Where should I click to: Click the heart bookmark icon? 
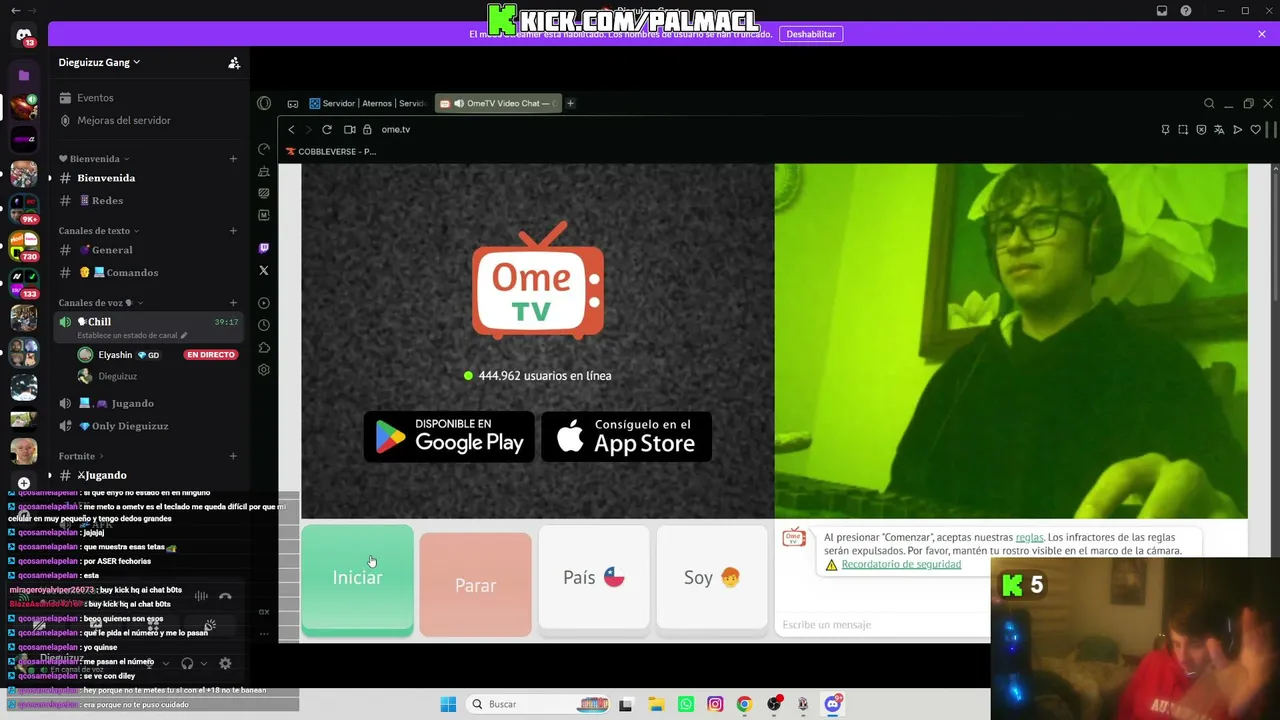pos(1256,130)
